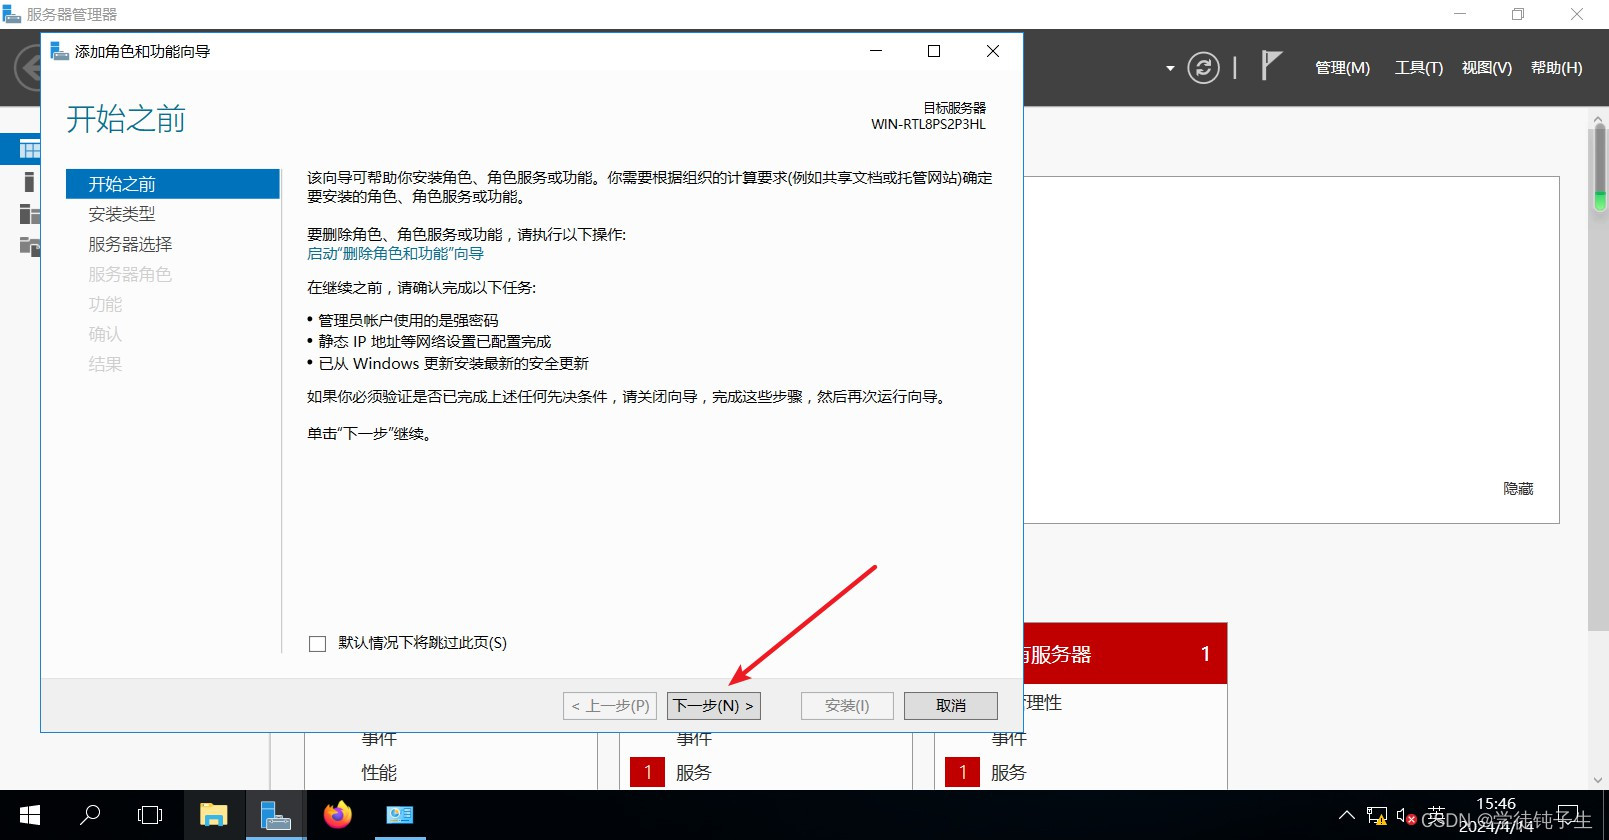Click the 隐藏 link in welcome panel
1609x840 pixels.
click(x=1518, y=489)
